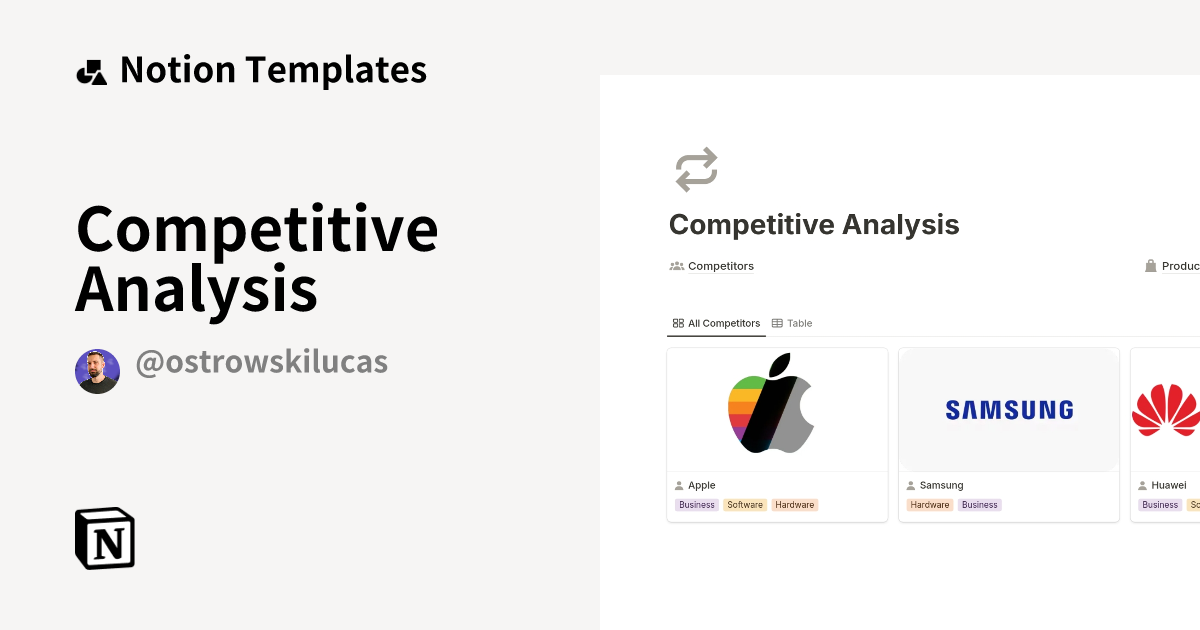Click the person icon on the Samsung card
This screenshot has width=1200, height=630.
[910, 485]
